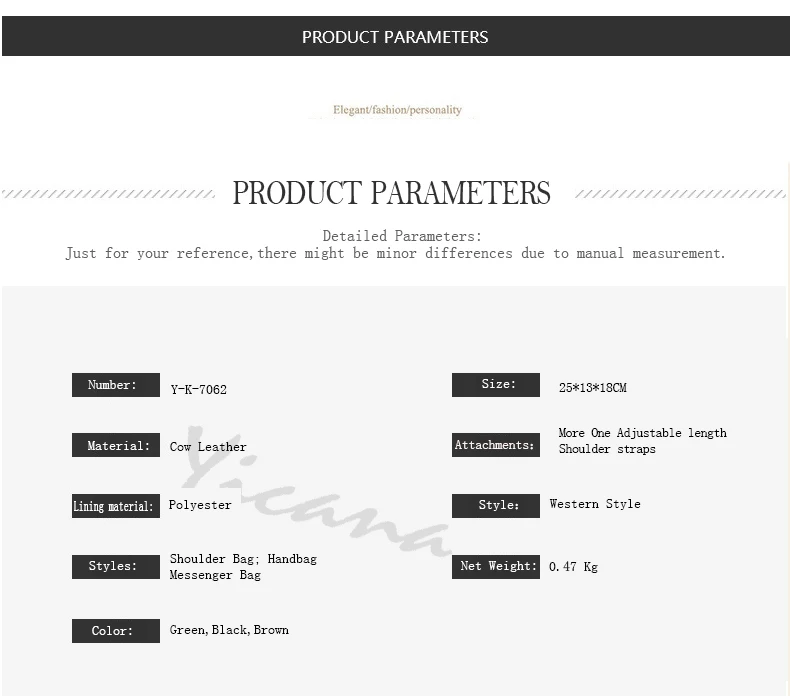Select the Color label box
790x696 pixels.
116,631
